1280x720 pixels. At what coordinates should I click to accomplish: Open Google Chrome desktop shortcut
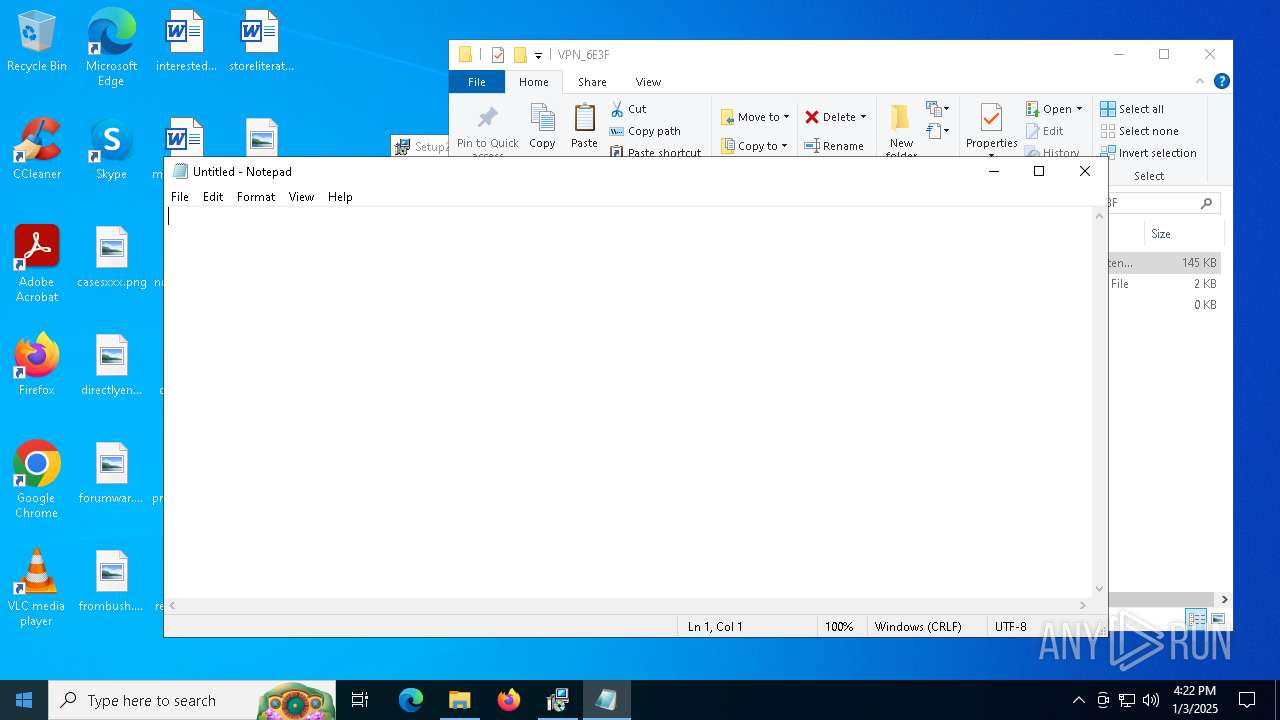(x=37, y=480)
